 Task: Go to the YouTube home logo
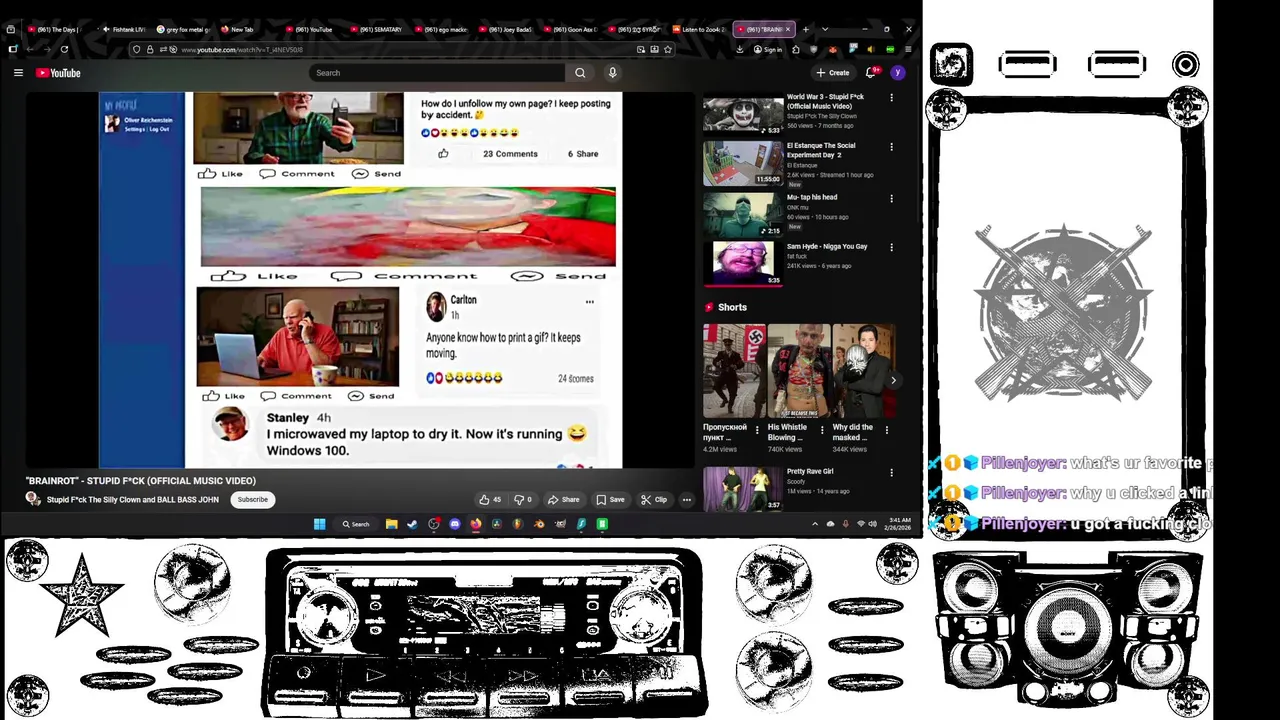(x=58, y=73)
